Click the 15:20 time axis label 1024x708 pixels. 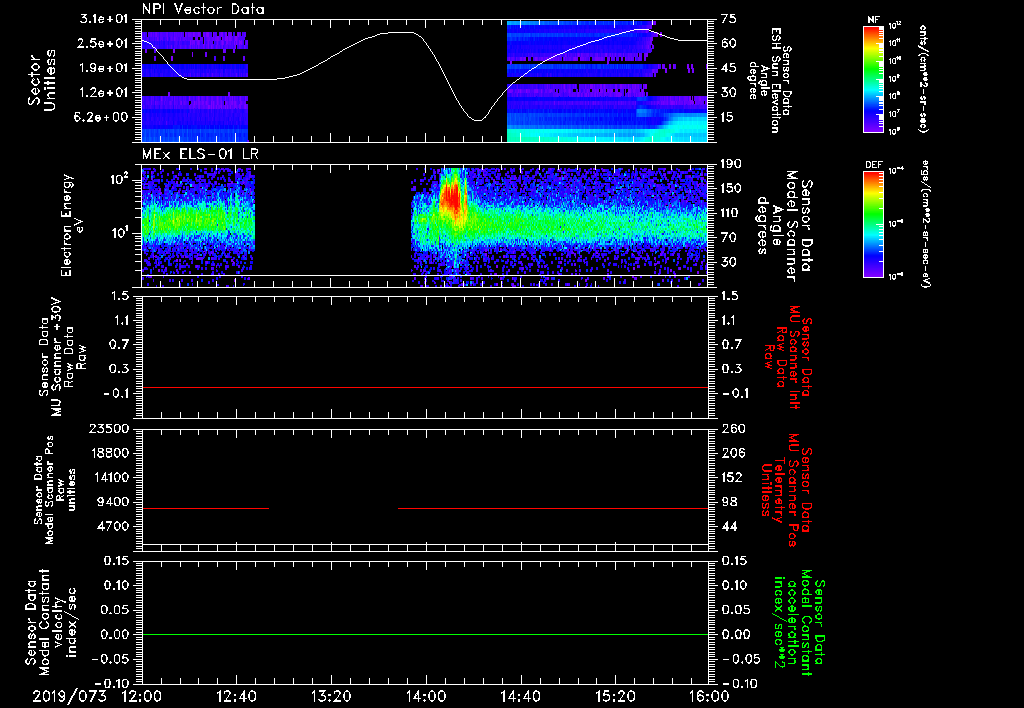tap(615, 696)
